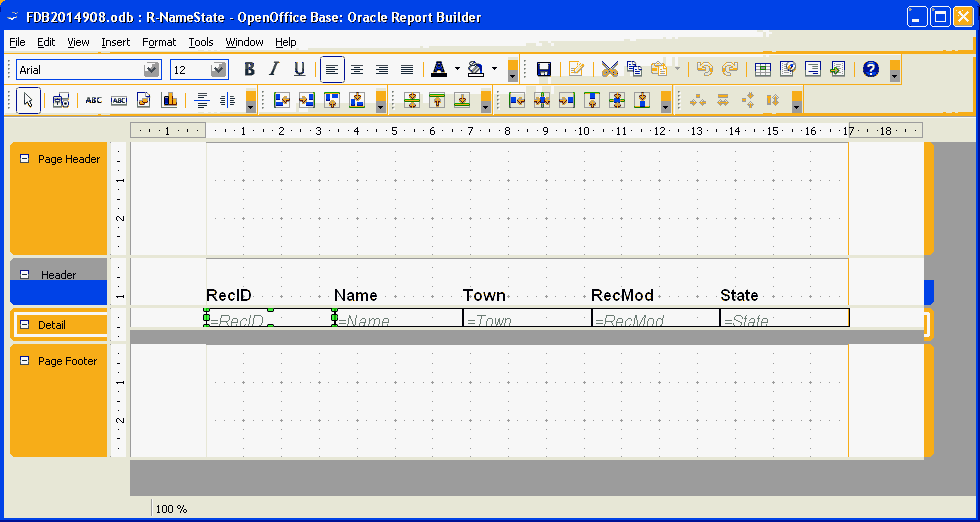Cut selection with the scissors icon
This screenshot has width=980, height=522.
pos(609,69)
